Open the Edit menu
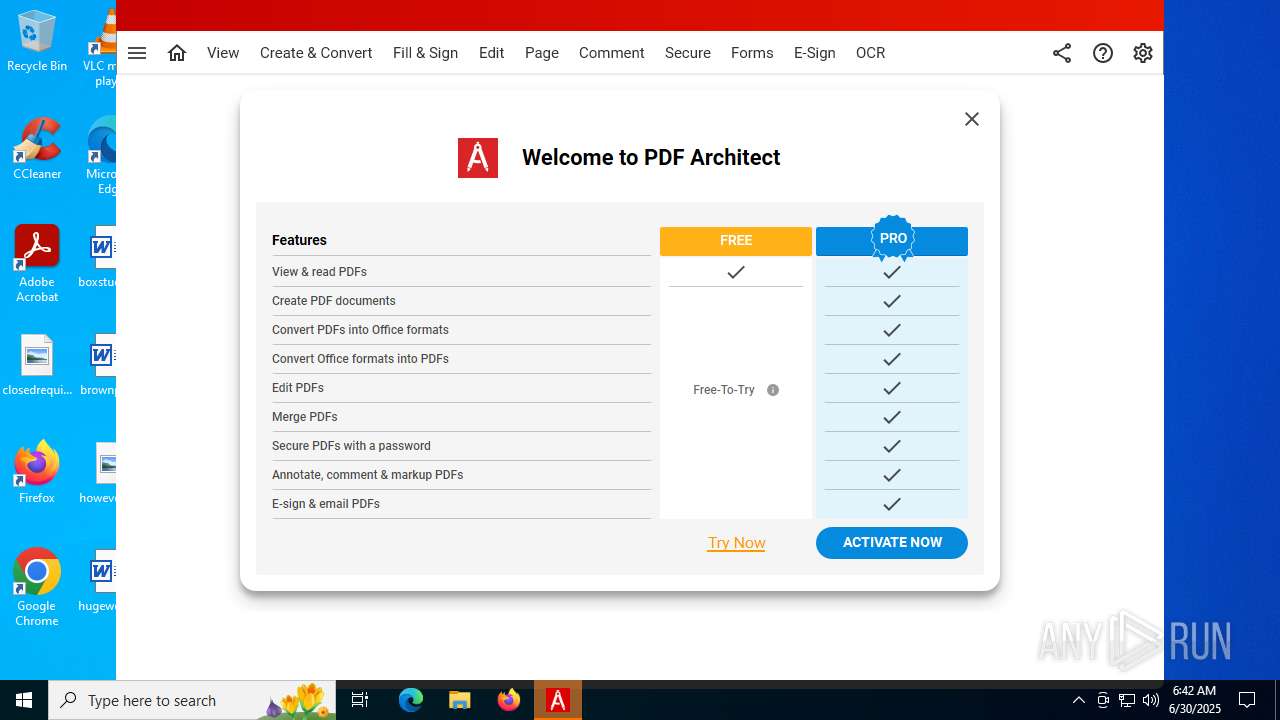This screenshot has height=720, width=1280. [491, 53]
